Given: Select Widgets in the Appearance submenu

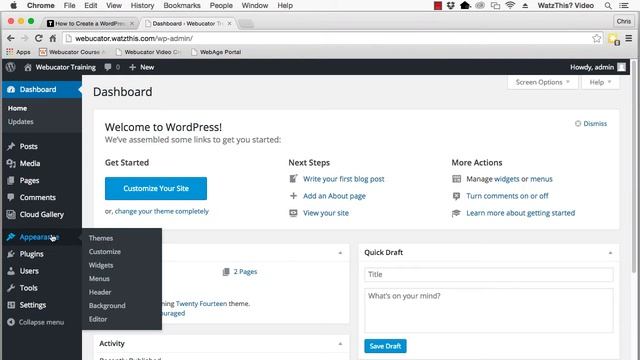Looking at the screenshot, I should [x=101, y=265].
